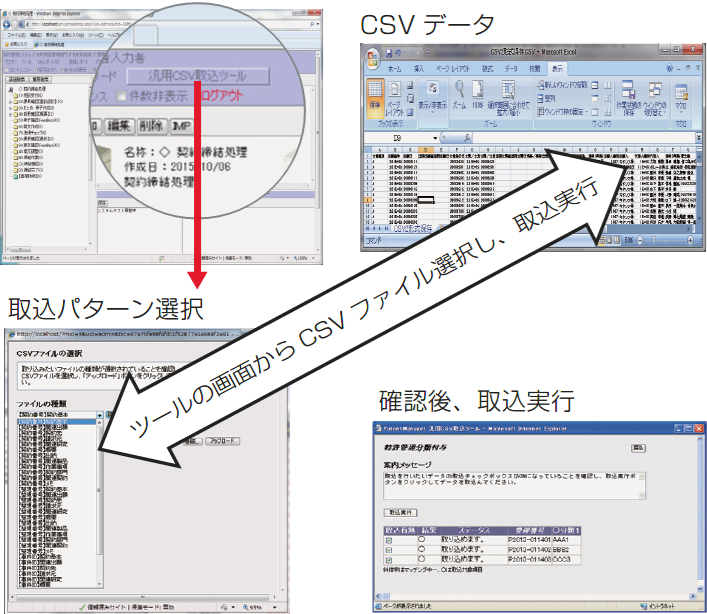Viewport: 707px width, 614px height.
Task: Click the 削除 button in the magnified toolbar
Action: coord(152,126)
